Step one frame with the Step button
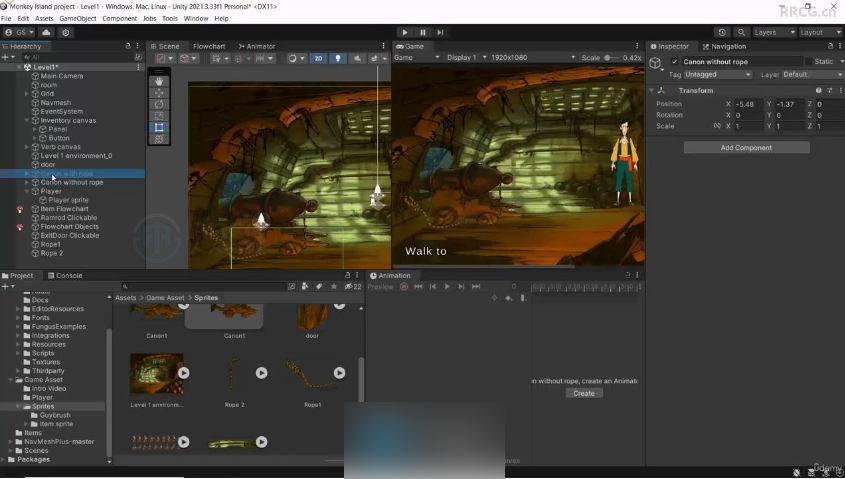This screenshot has height=479, width=845. click(440, 32)
